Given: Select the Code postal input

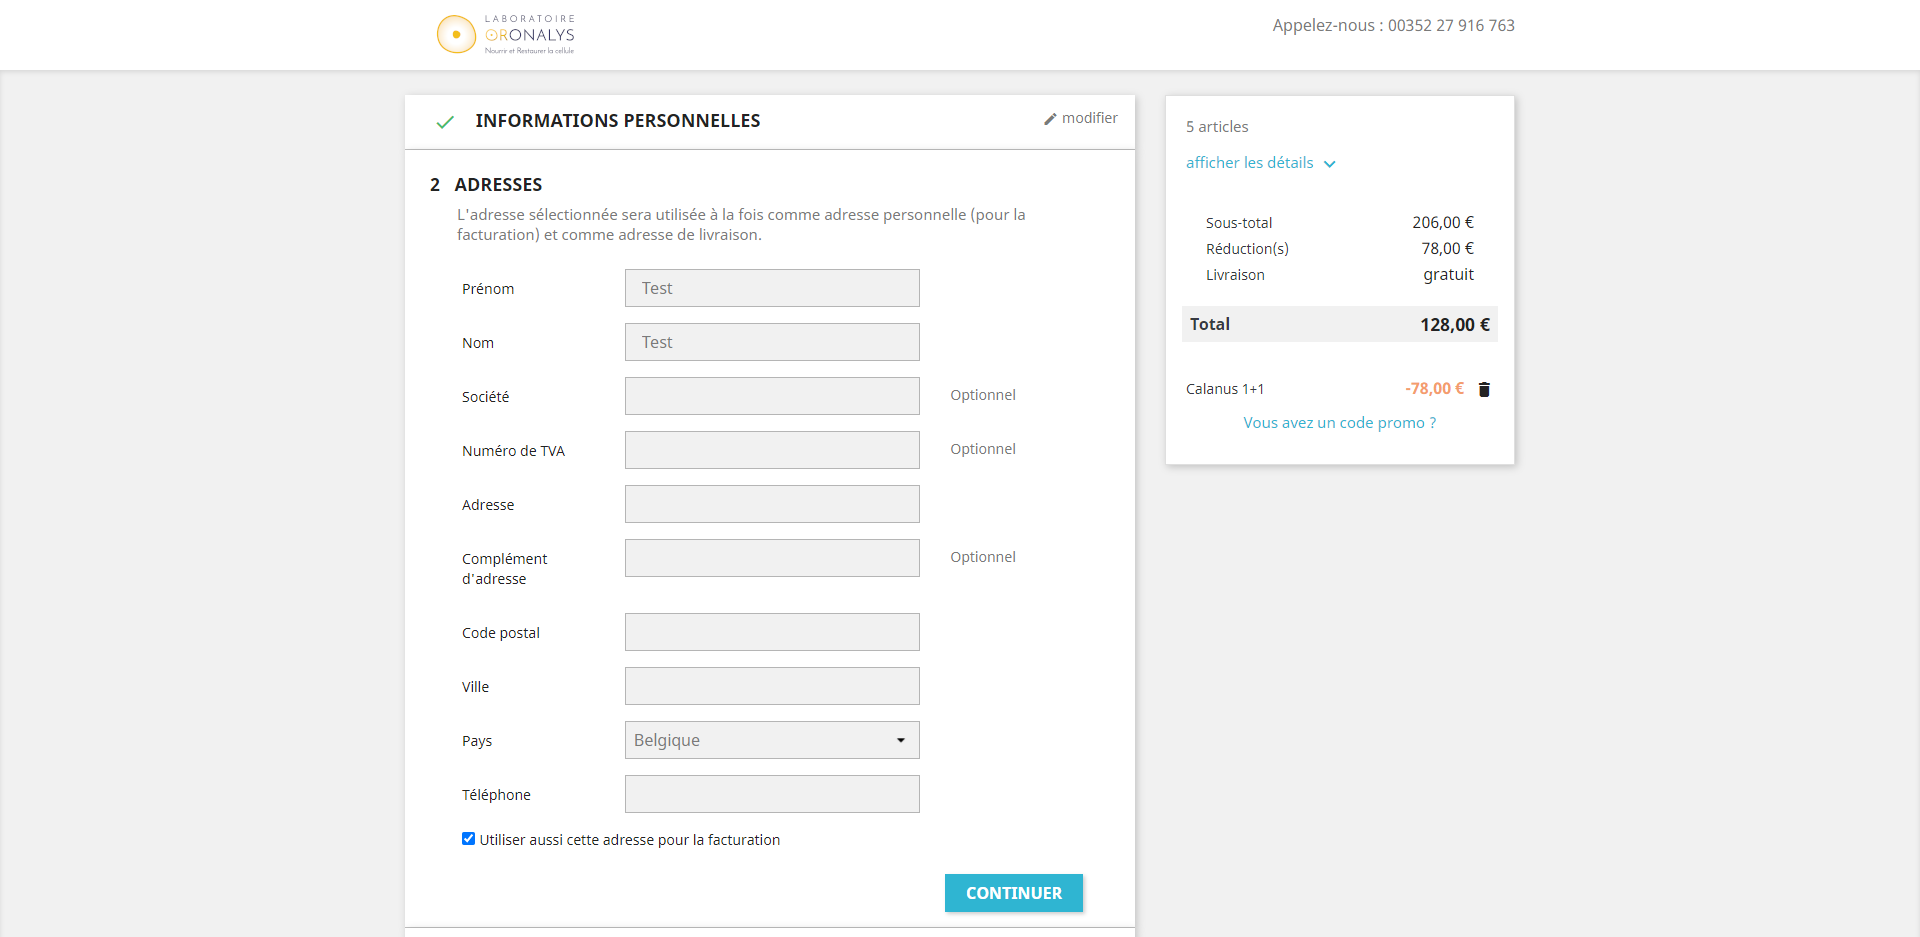Looking at the screenshot, I should (772, 632).
